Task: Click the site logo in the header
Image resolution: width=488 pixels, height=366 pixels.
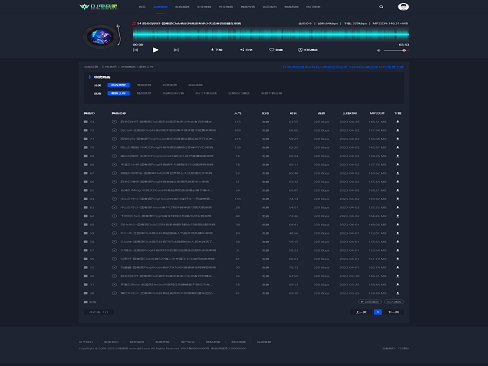Action: [x=98, y=7]
